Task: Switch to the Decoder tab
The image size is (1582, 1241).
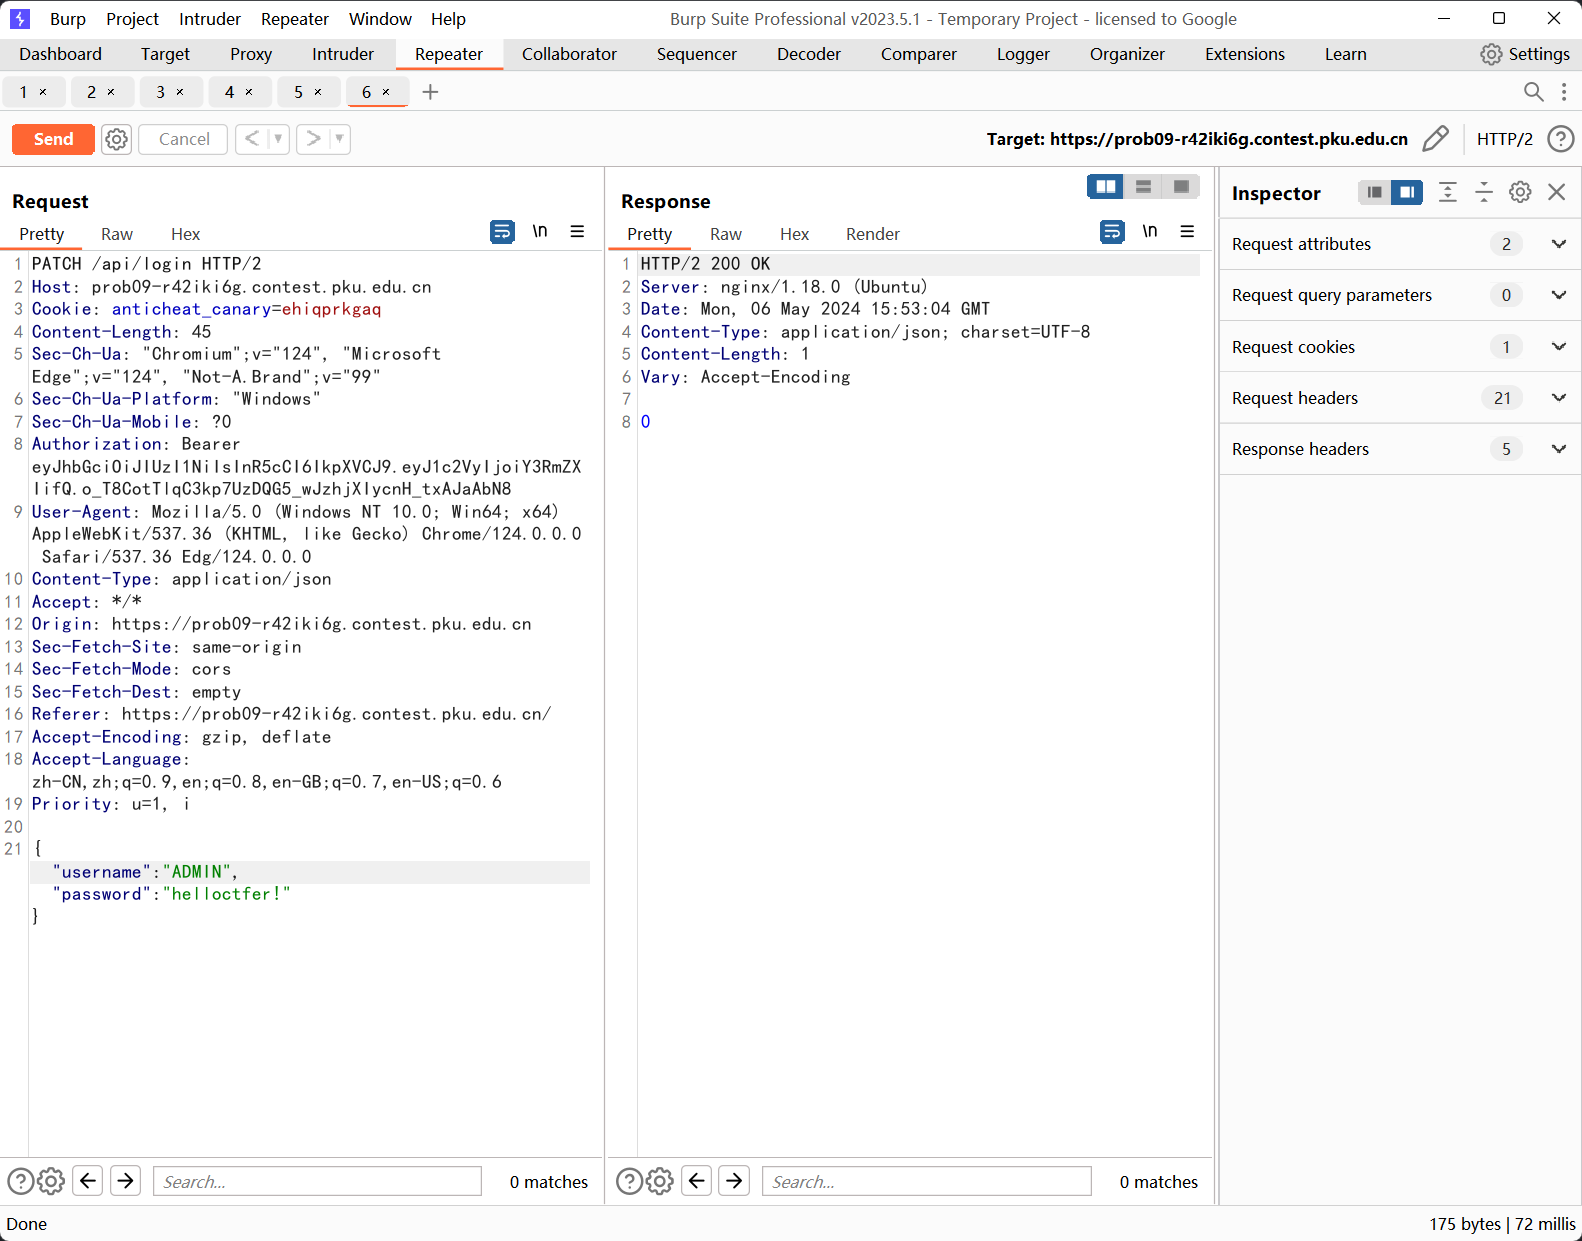Action: (808, 54)
